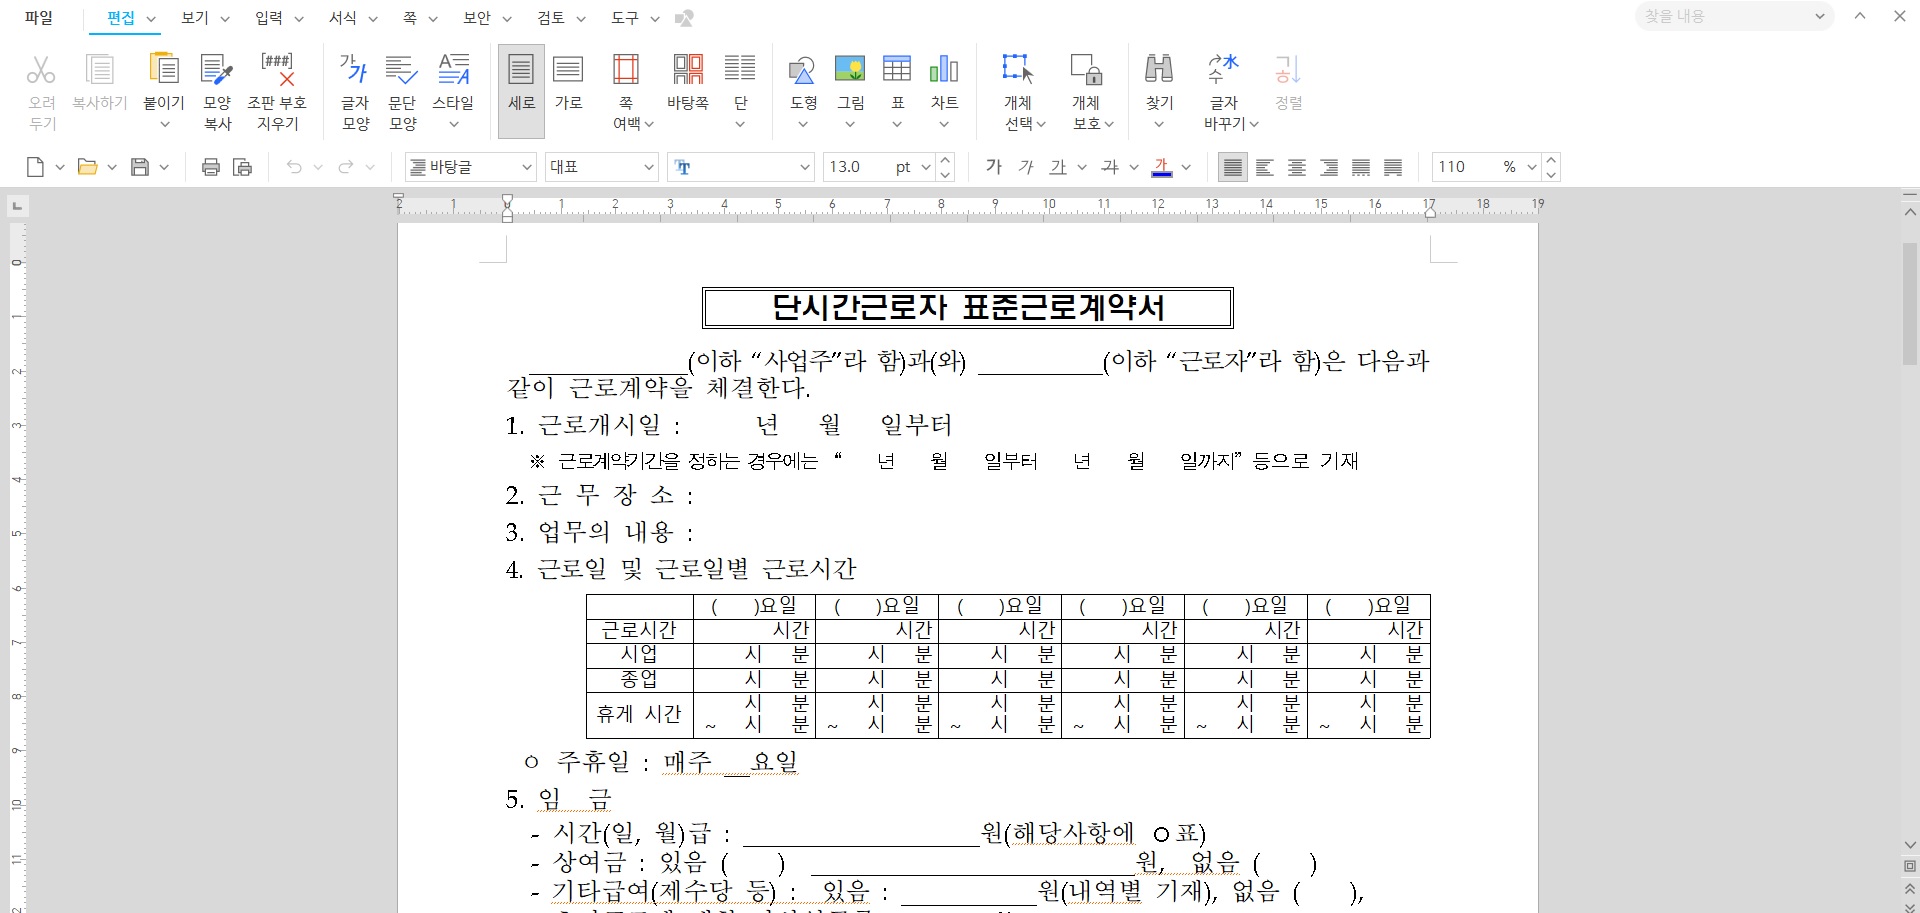Create a new document with blank page icon
Screen dimensions: 1920x913
pos(36,167)
